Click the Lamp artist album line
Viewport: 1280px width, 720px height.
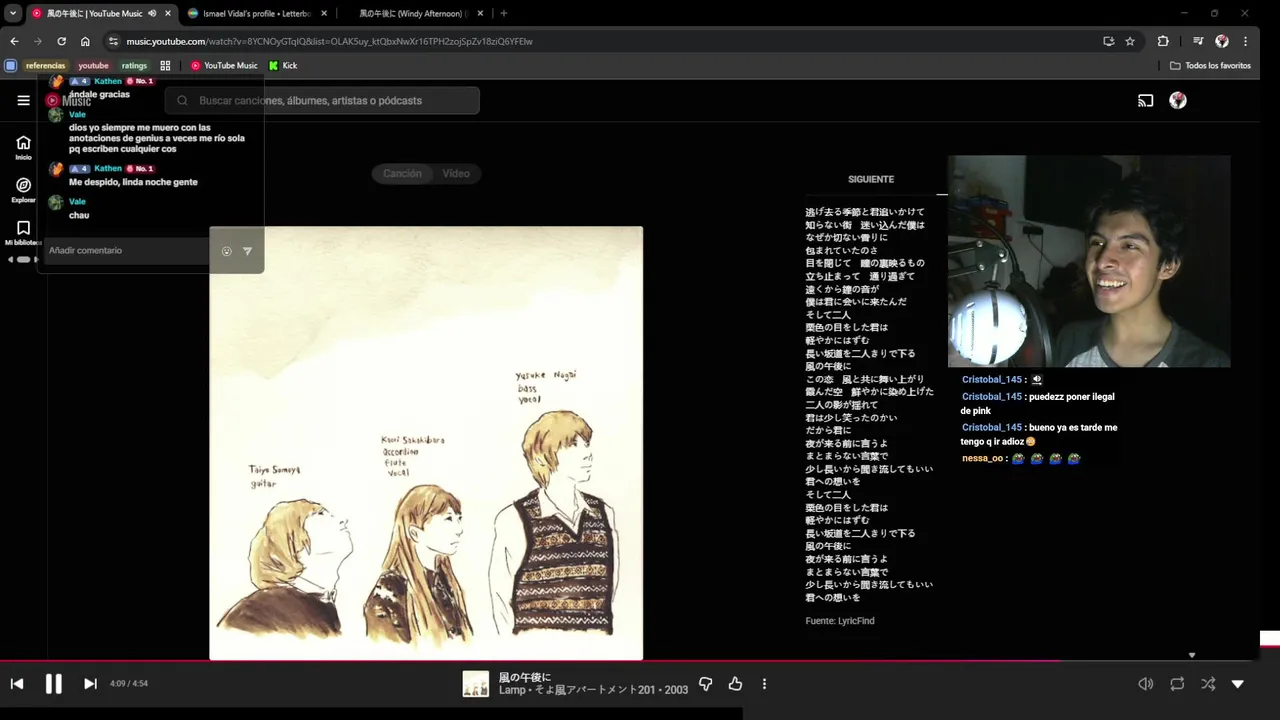coord(593,690)
